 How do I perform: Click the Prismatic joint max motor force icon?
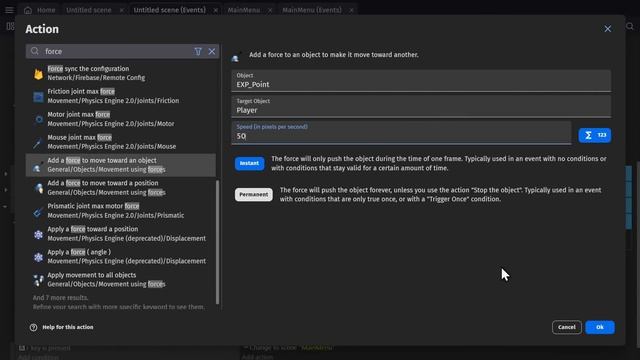pyautogui.click(x=38, y=211)
